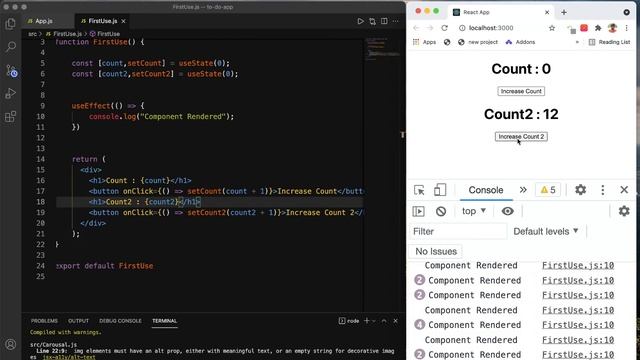Open the Reading List

(x=609, y=42)
